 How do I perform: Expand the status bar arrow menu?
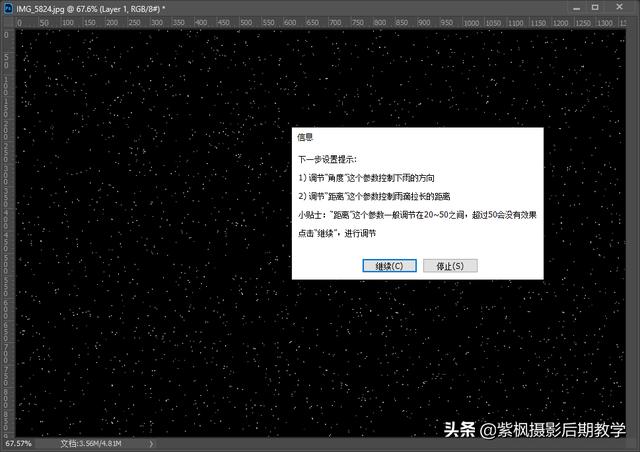coord(153,442)
